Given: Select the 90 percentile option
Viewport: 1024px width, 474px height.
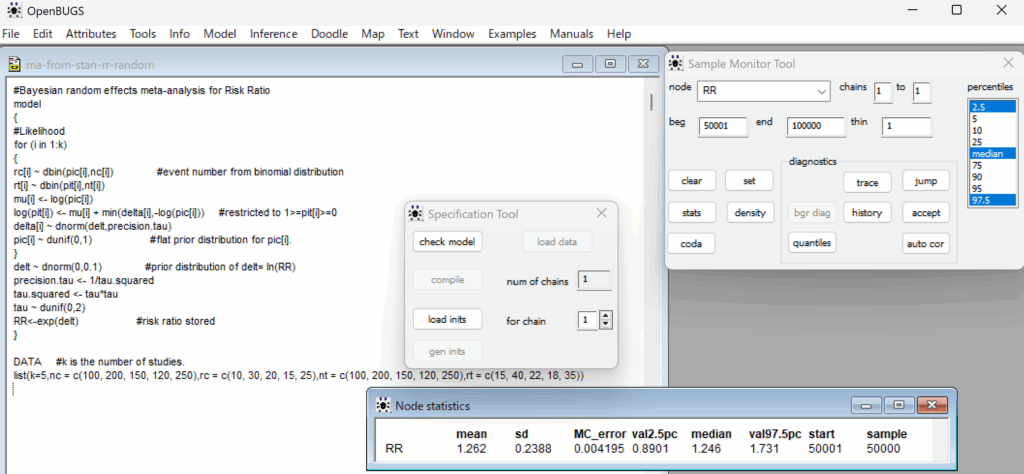Looking at the screenshot, I should click(992, 177).
